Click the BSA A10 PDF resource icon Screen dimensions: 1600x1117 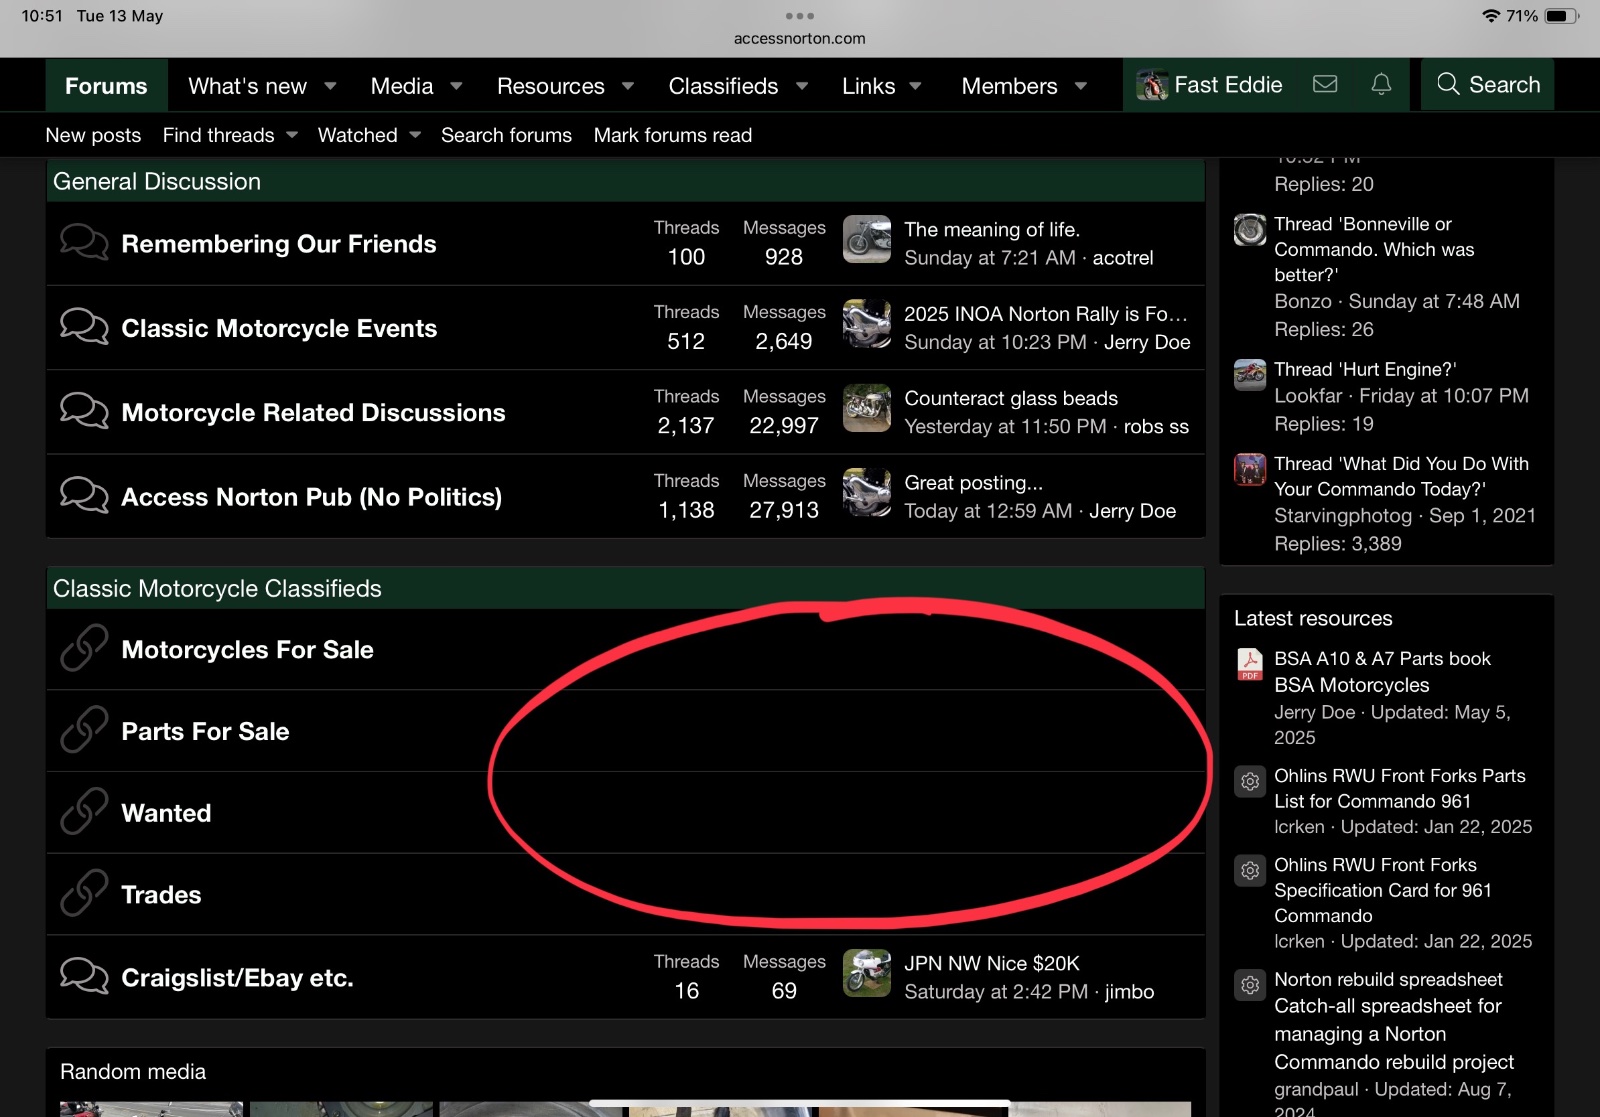(x=1250, y=664)
